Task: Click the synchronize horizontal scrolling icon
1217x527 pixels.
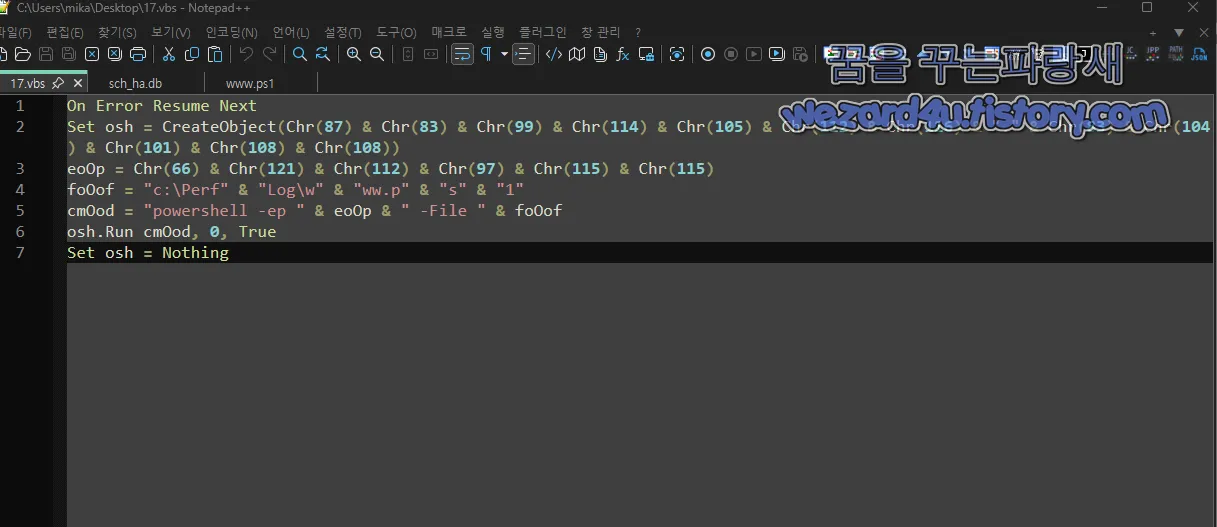Action: pyautogui.click(x=431, y=54)
